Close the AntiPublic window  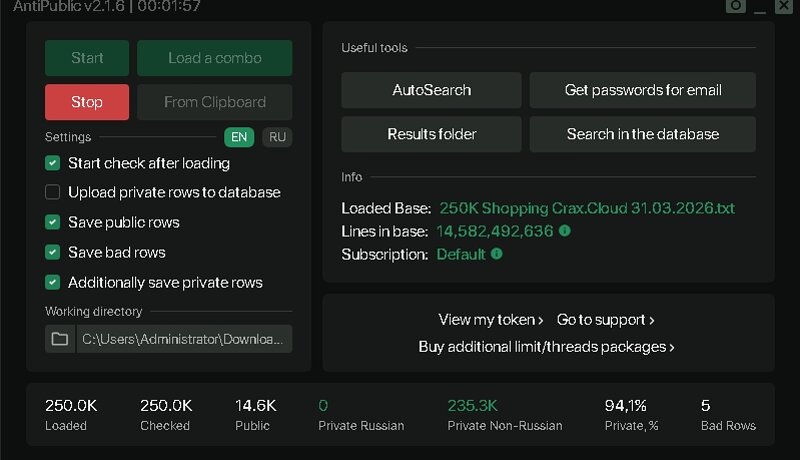(x=783, y=6)
